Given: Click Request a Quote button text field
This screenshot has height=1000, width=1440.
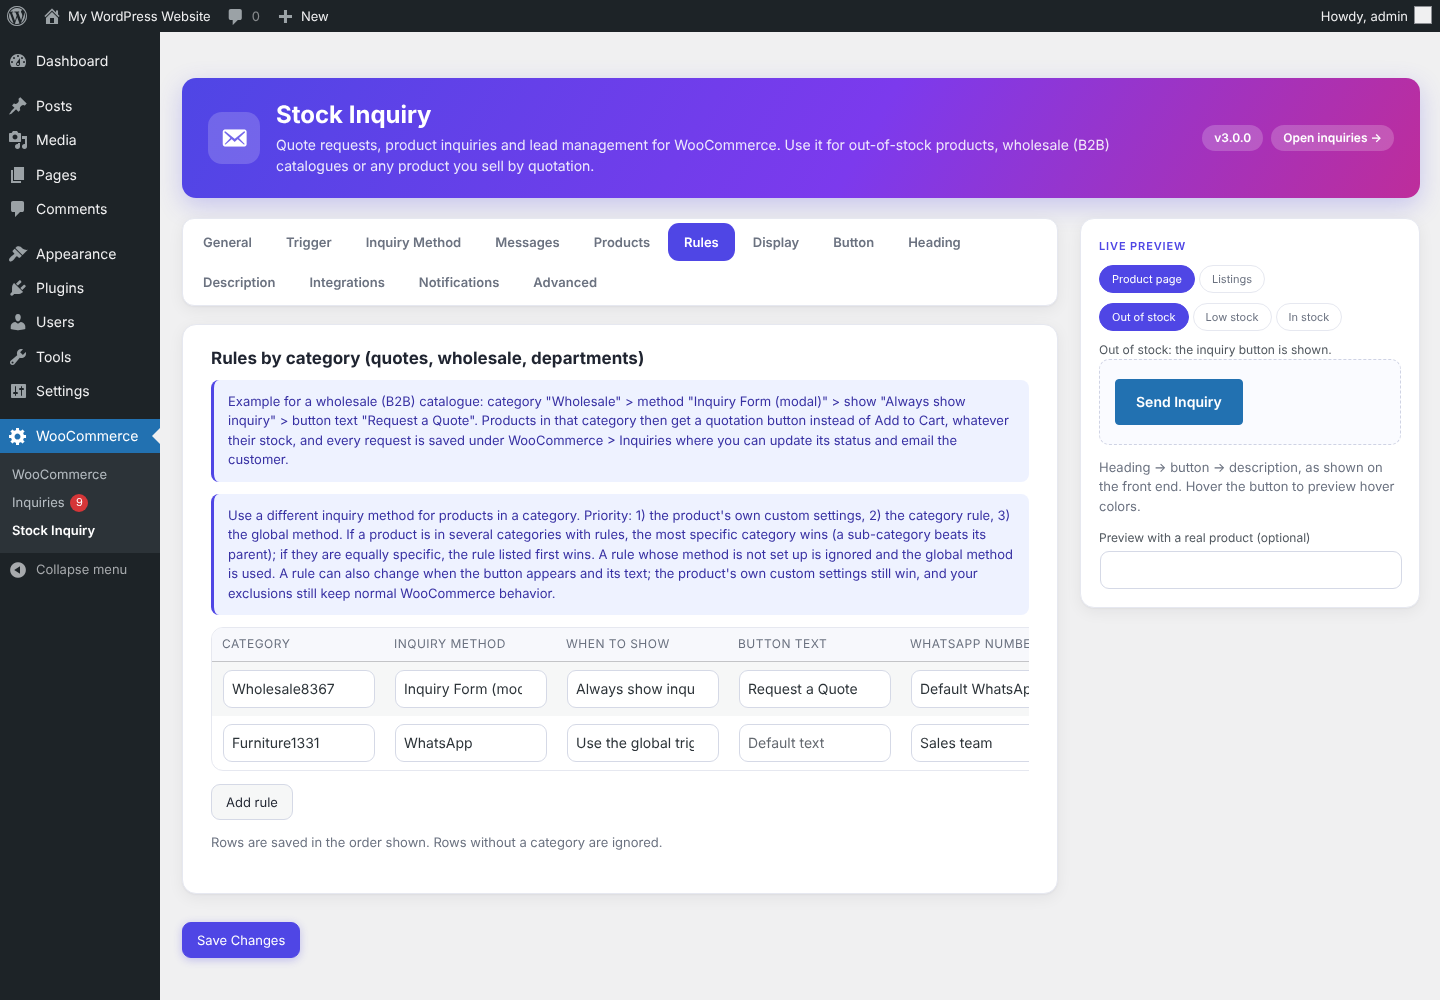Looking at the screenshot, I should click(x=815, y=689).
